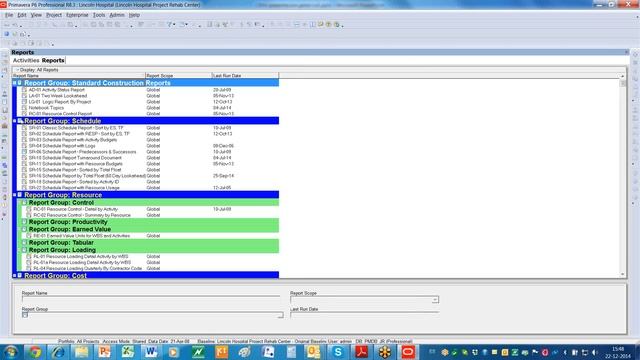Click the report icon beside AD-01 Activity Status Report

24,90
